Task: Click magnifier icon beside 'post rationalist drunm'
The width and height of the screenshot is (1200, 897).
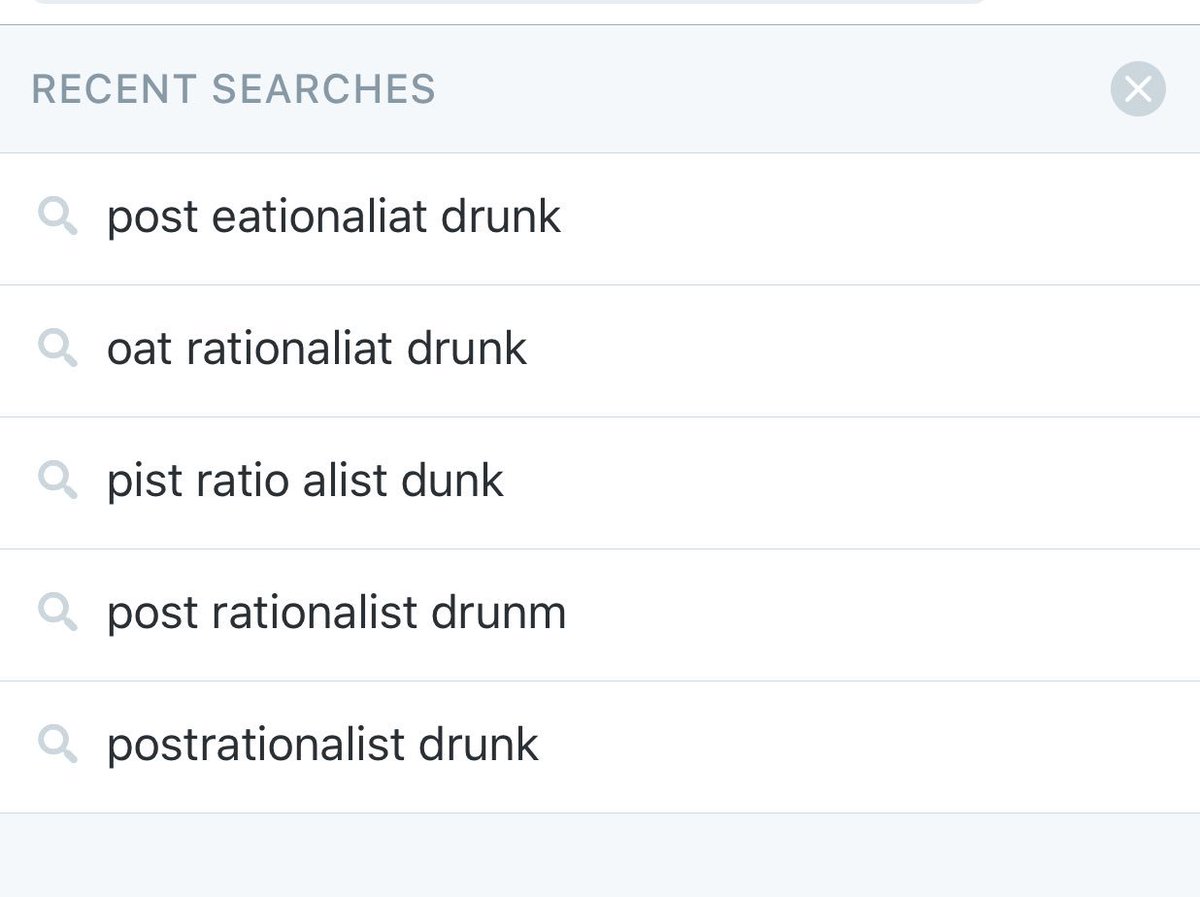Action: click(57, 612)
